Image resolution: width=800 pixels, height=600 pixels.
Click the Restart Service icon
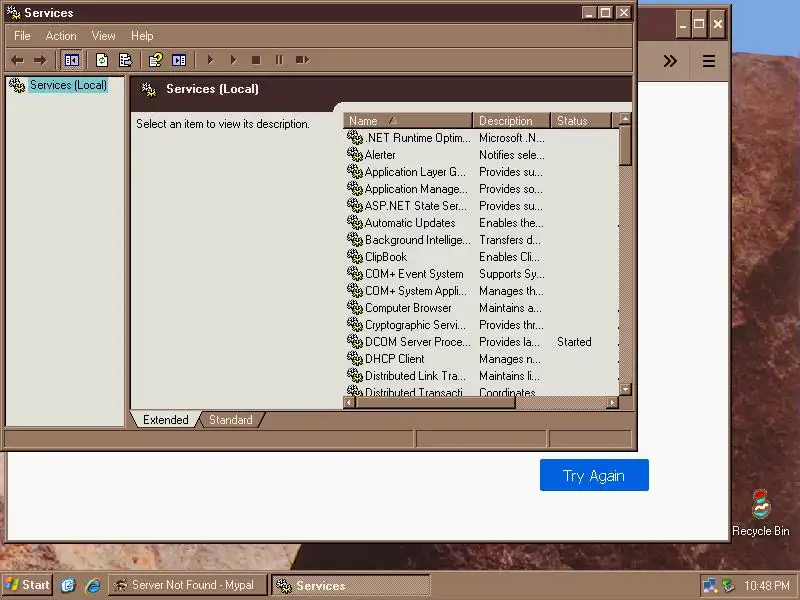coord(303,60)
